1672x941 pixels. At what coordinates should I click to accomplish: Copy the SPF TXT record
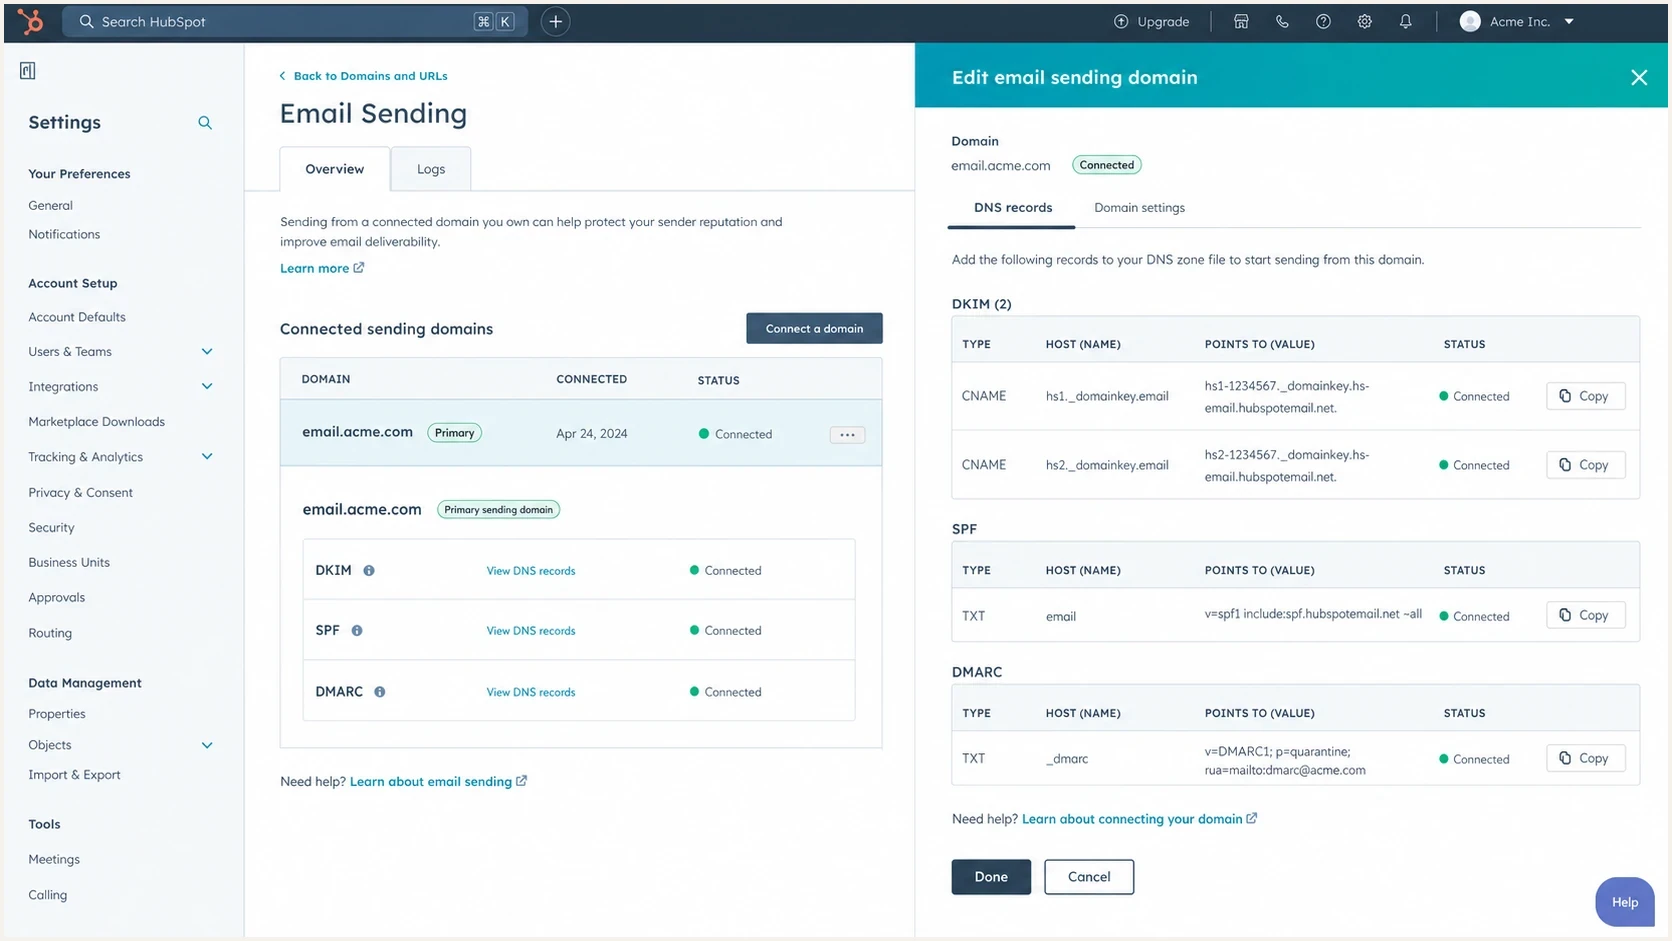click(1585, 615)
